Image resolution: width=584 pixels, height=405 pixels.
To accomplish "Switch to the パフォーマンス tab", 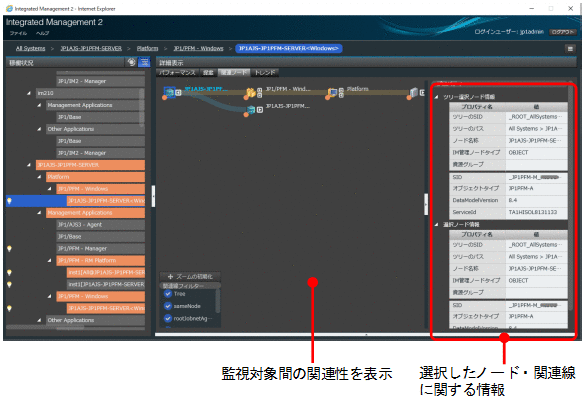I will 177,73.
